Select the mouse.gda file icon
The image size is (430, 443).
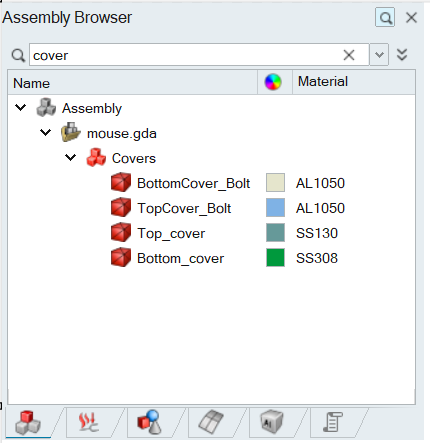(71, 132)
